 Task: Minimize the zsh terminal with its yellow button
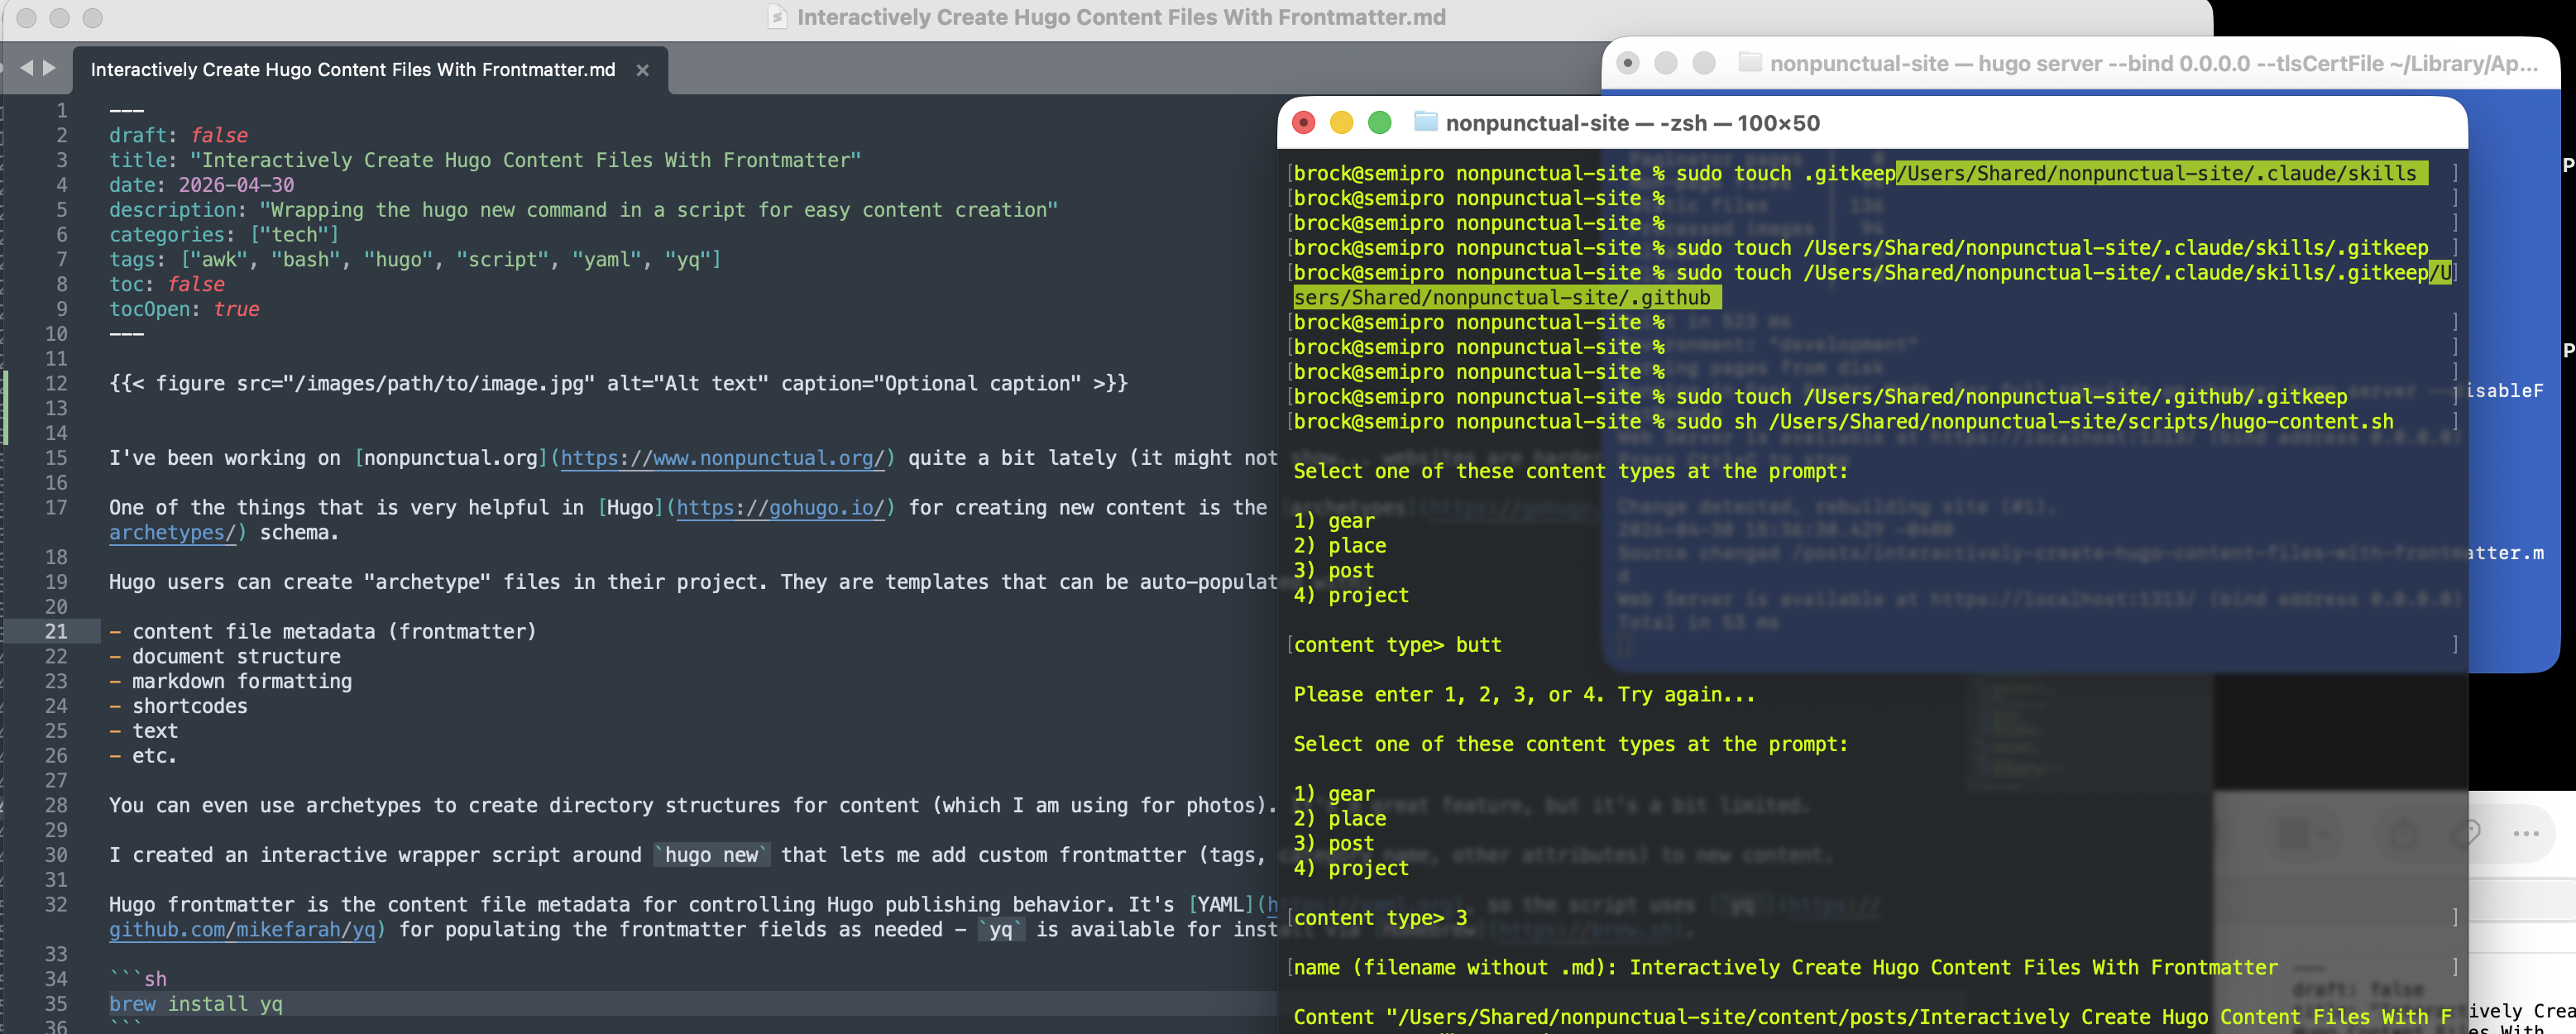coord(1341,122)
